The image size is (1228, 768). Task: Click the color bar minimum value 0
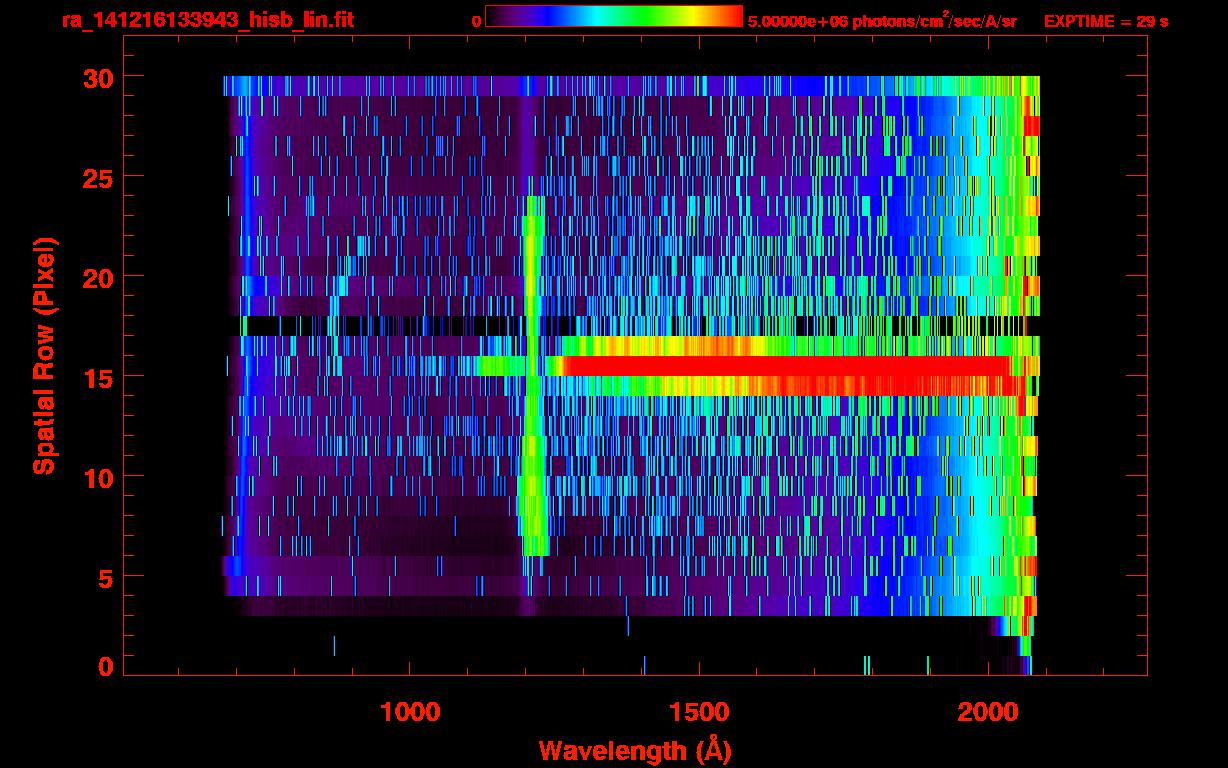[476, 20]
